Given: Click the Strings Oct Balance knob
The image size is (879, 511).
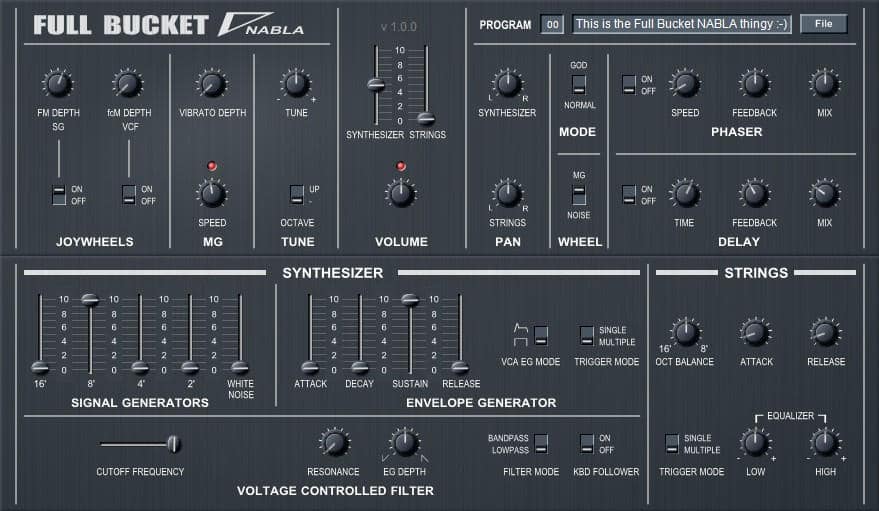Looking at the screenshot, I should coord(685,333).
